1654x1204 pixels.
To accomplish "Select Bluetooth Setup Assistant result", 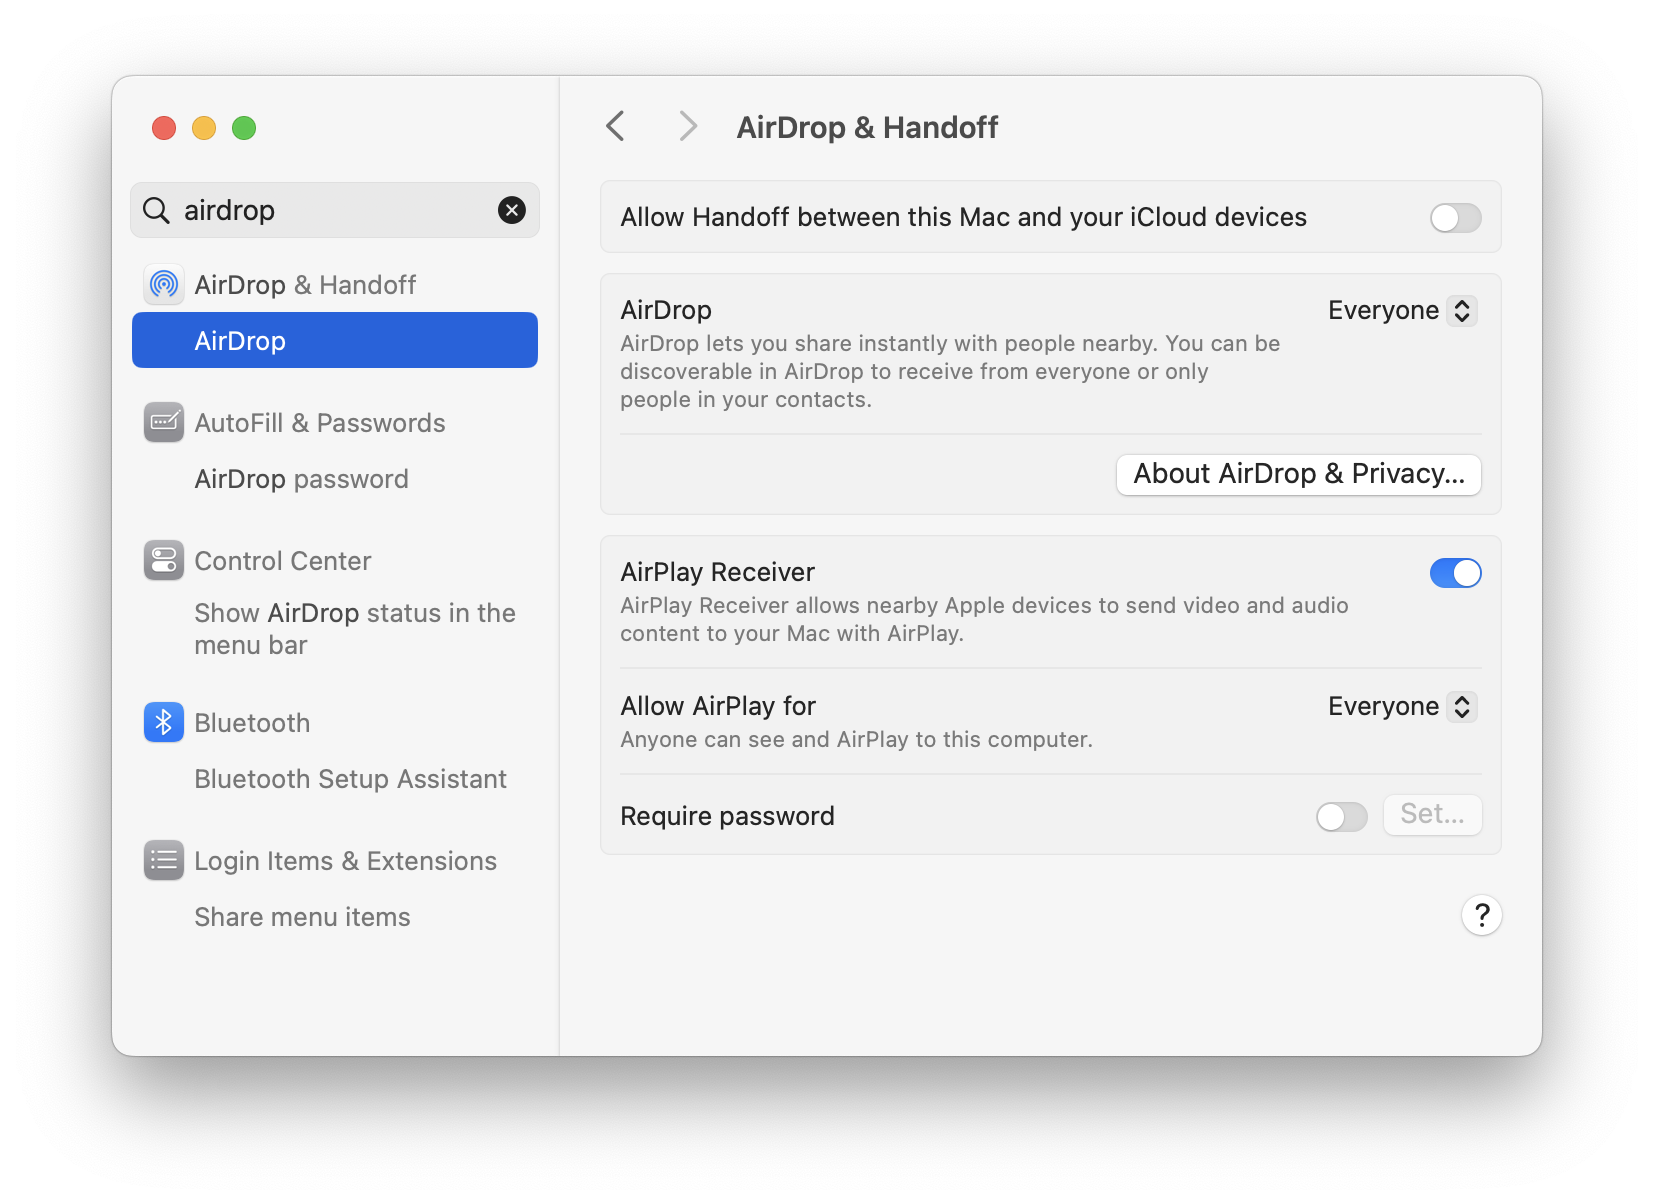I will coord(335,779).
